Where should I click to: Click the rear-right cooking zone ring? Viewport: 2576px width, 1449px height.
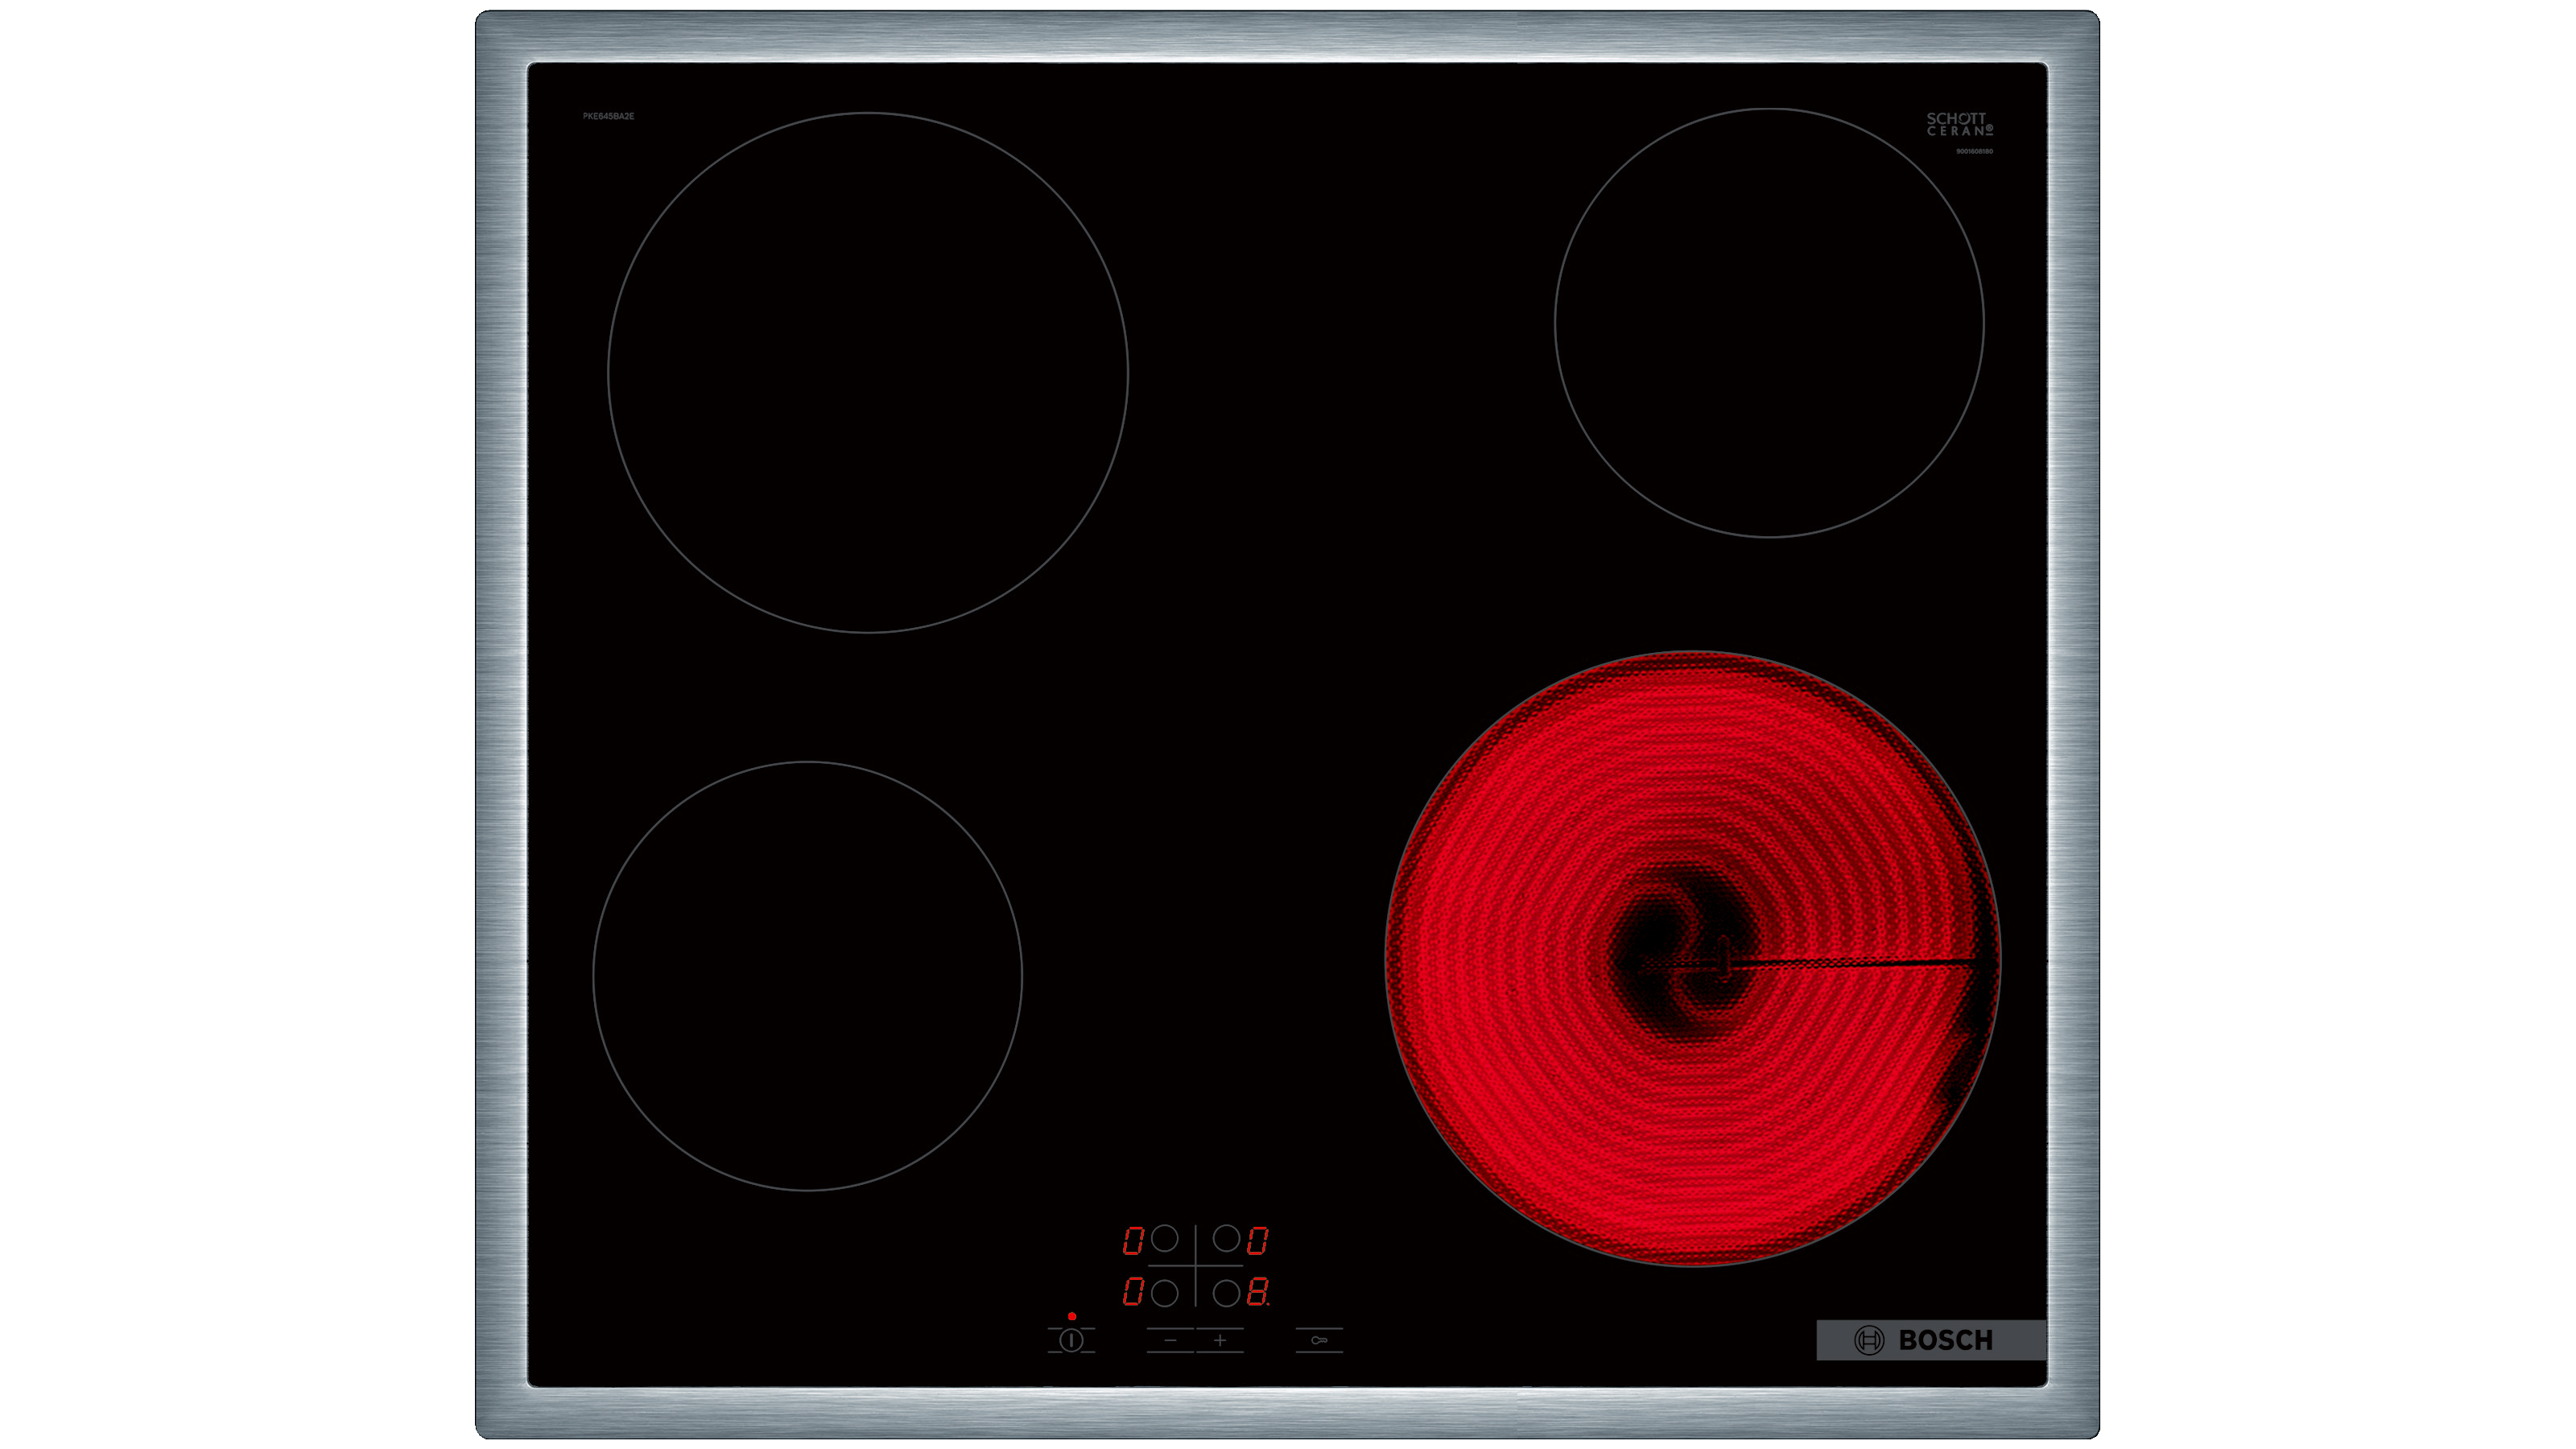[1769, 323]
